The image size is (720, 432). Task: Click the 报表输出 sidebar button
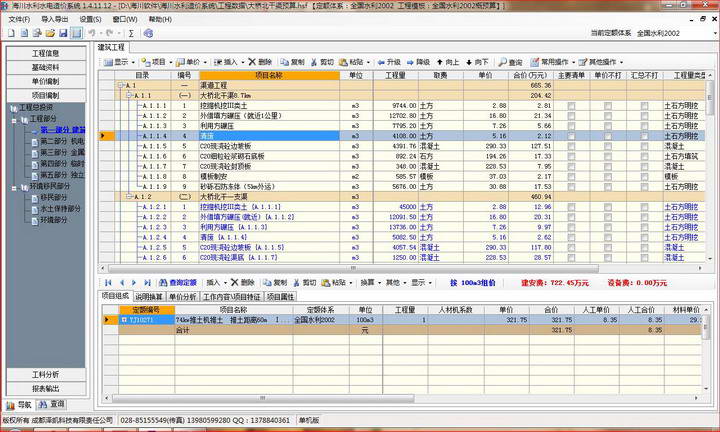(x=46, y=389)
